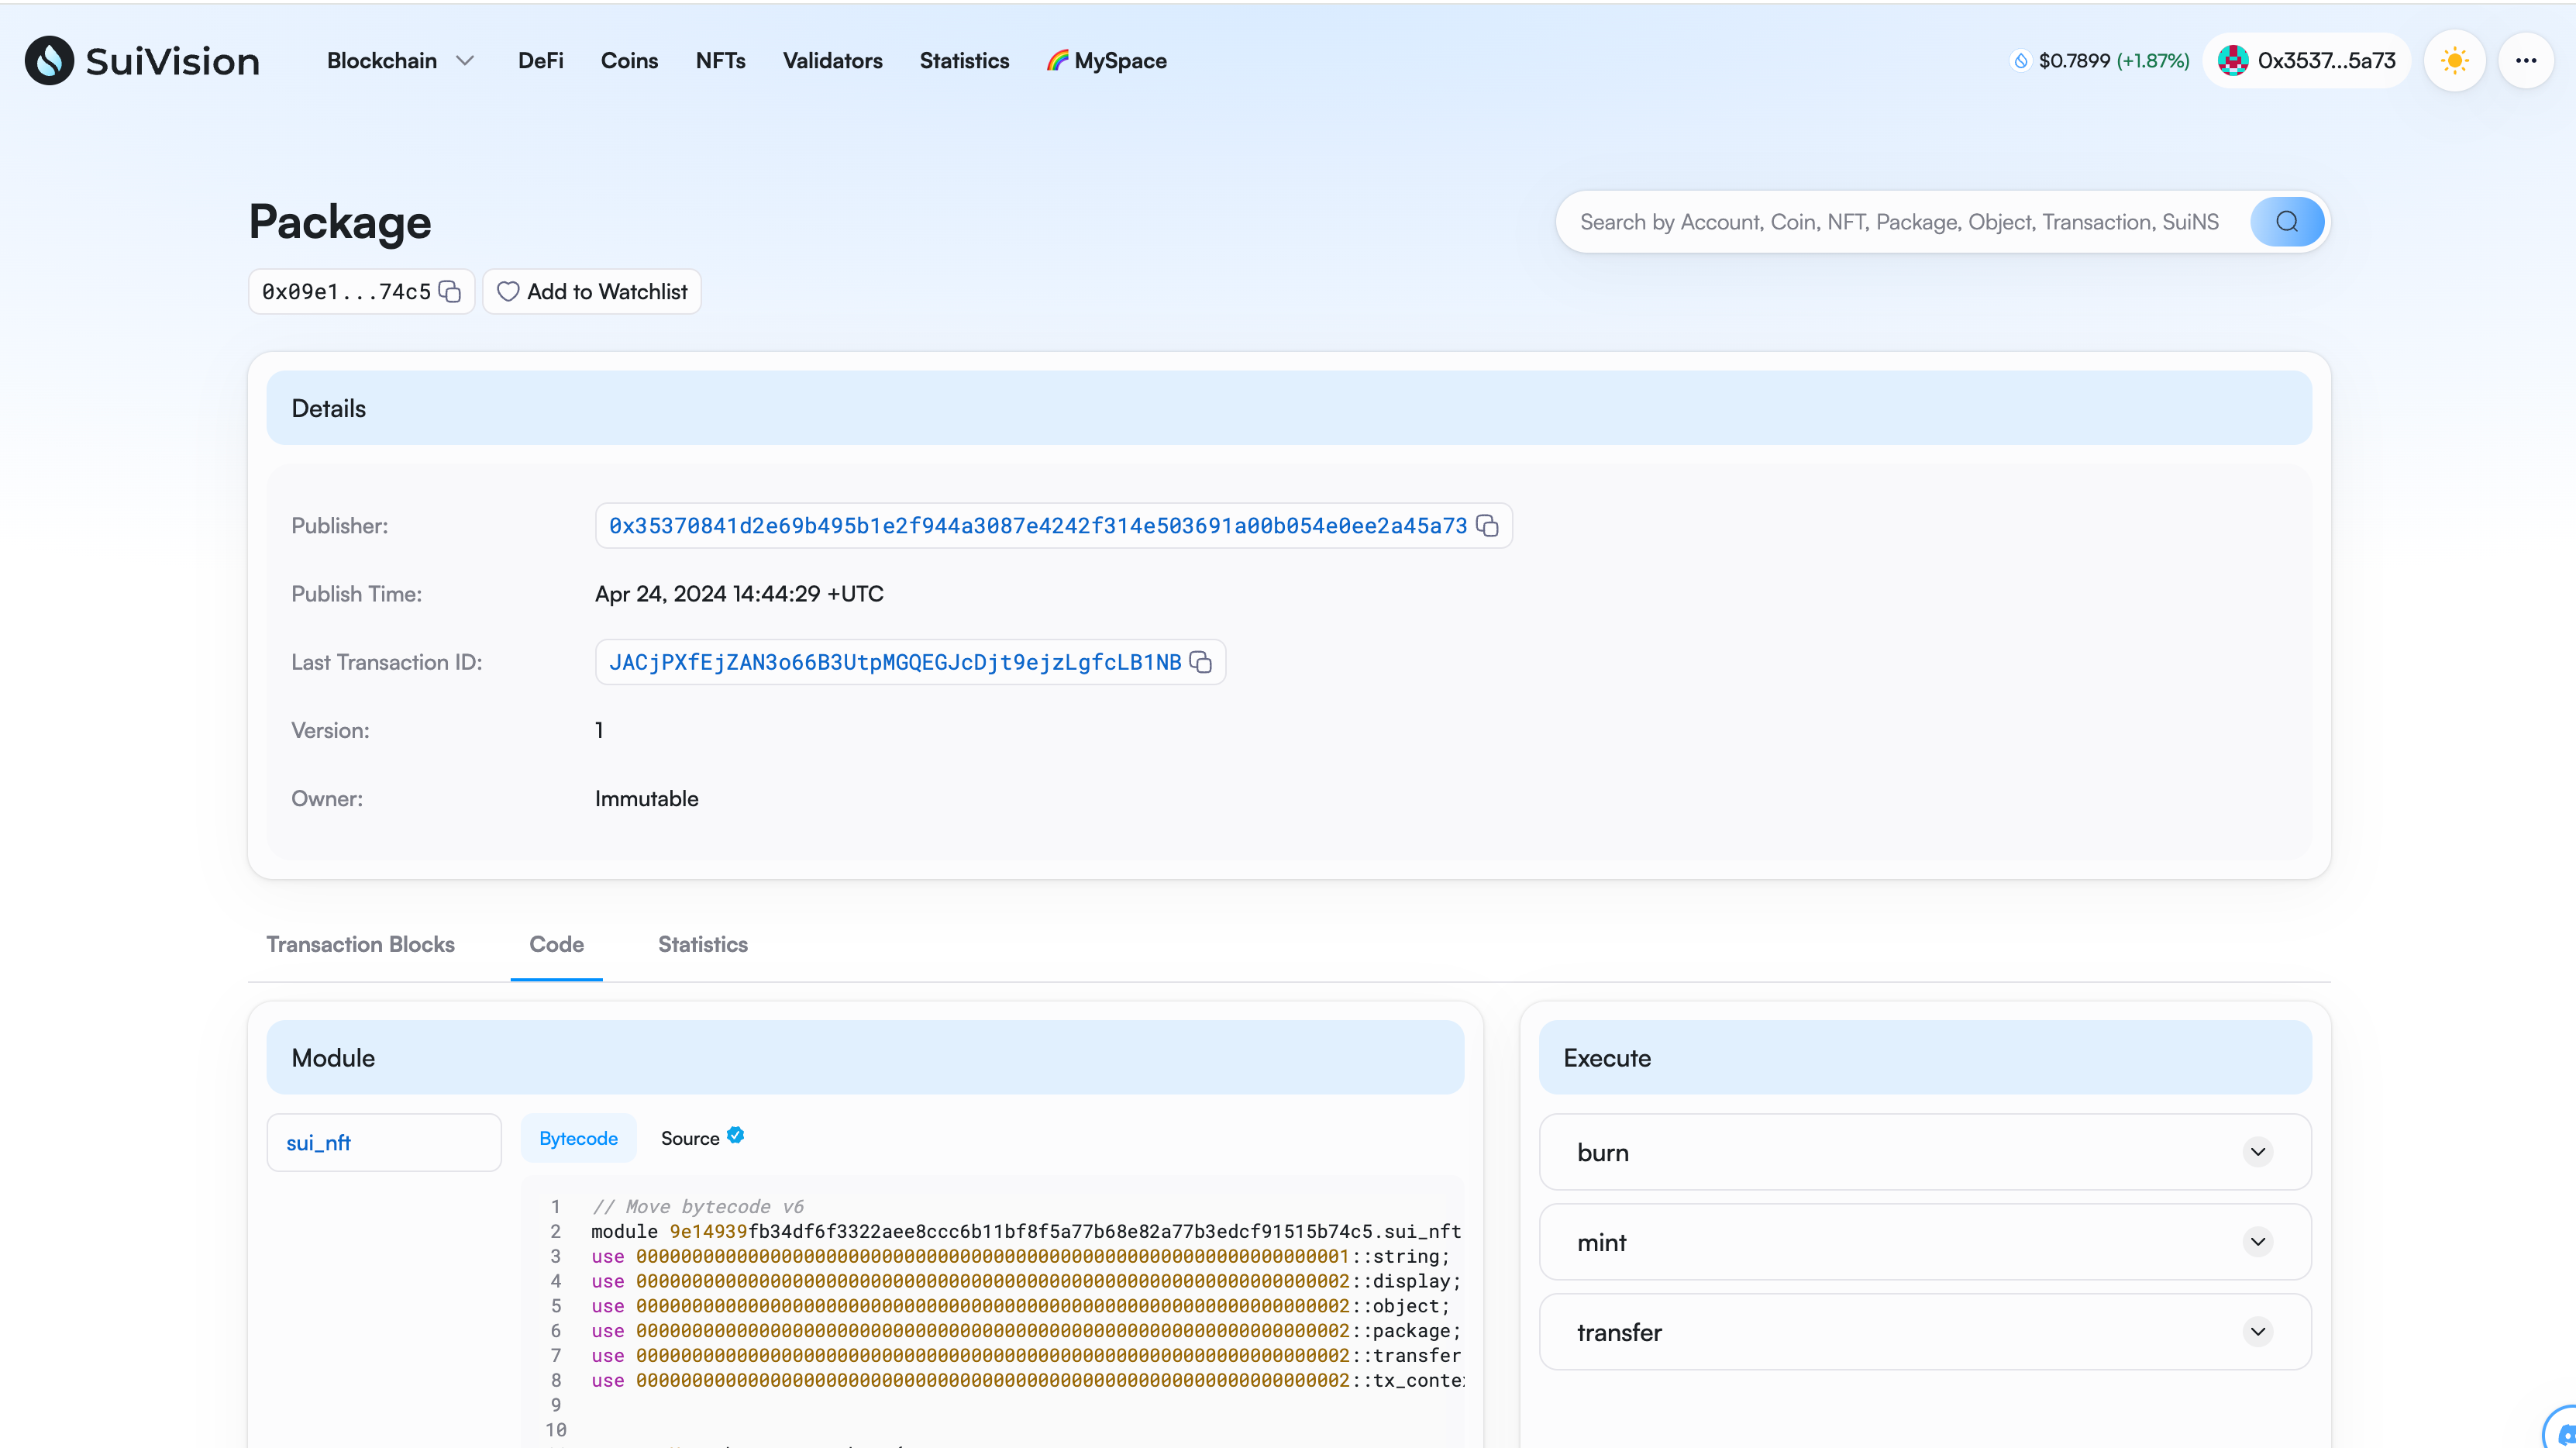Screen dimensions: 2576x1448
Task: Click the Immutable owner value
Action: [x=646, y=799]
